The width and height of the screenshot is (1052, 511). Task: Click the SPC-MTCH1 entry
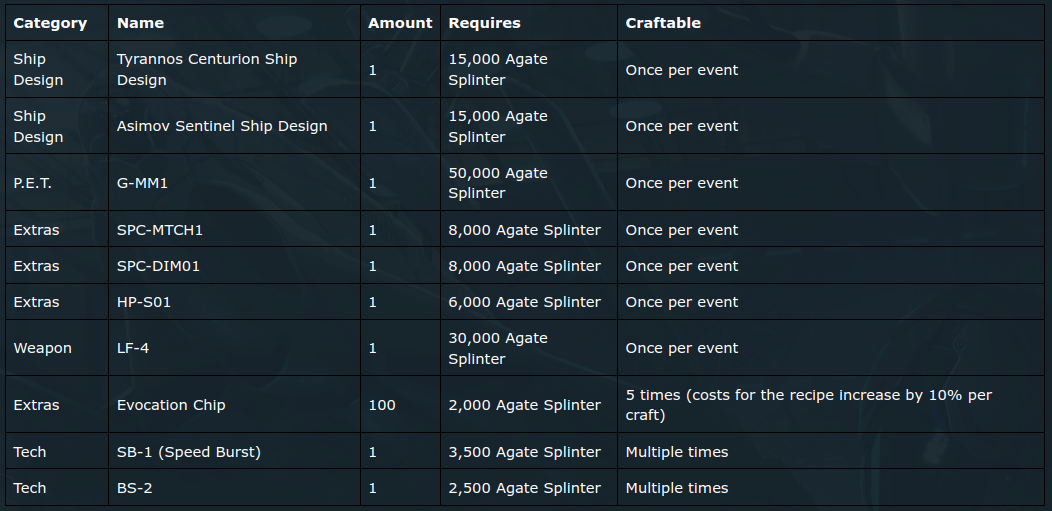(160, 230)
